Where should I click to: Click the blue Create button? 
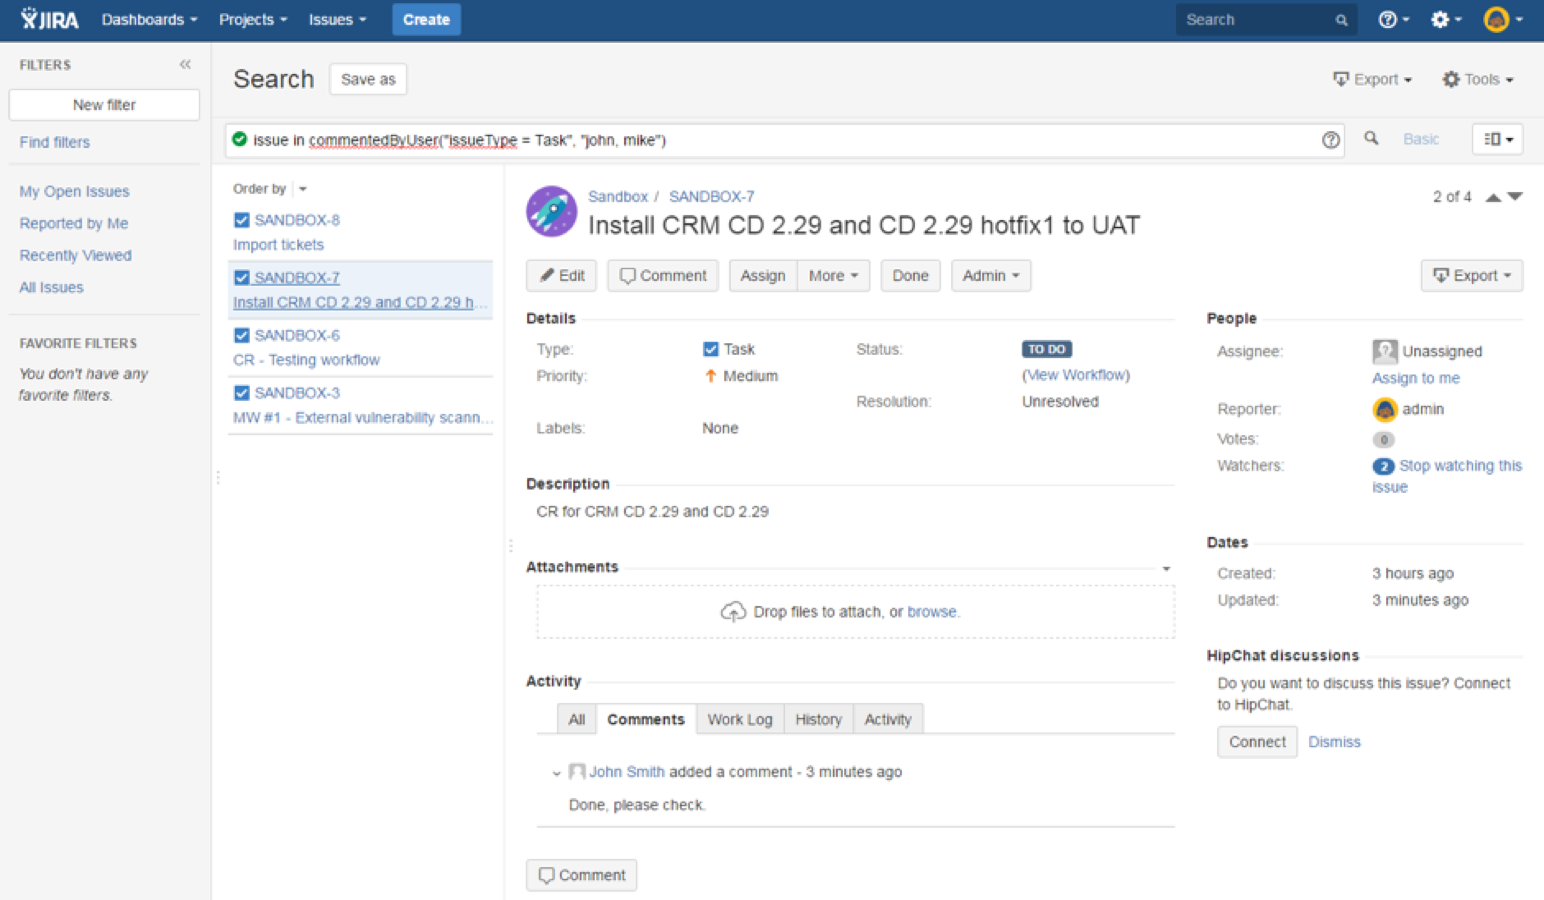(x=426, y=19)
